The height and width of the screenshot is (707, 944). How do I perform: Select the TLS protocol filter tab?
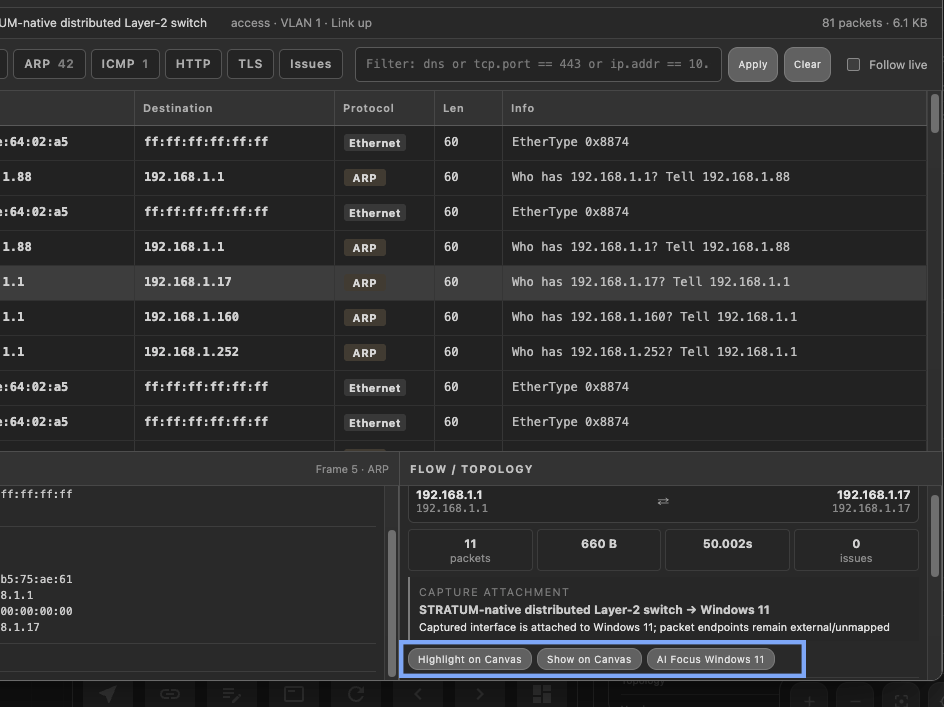[250, 64]
